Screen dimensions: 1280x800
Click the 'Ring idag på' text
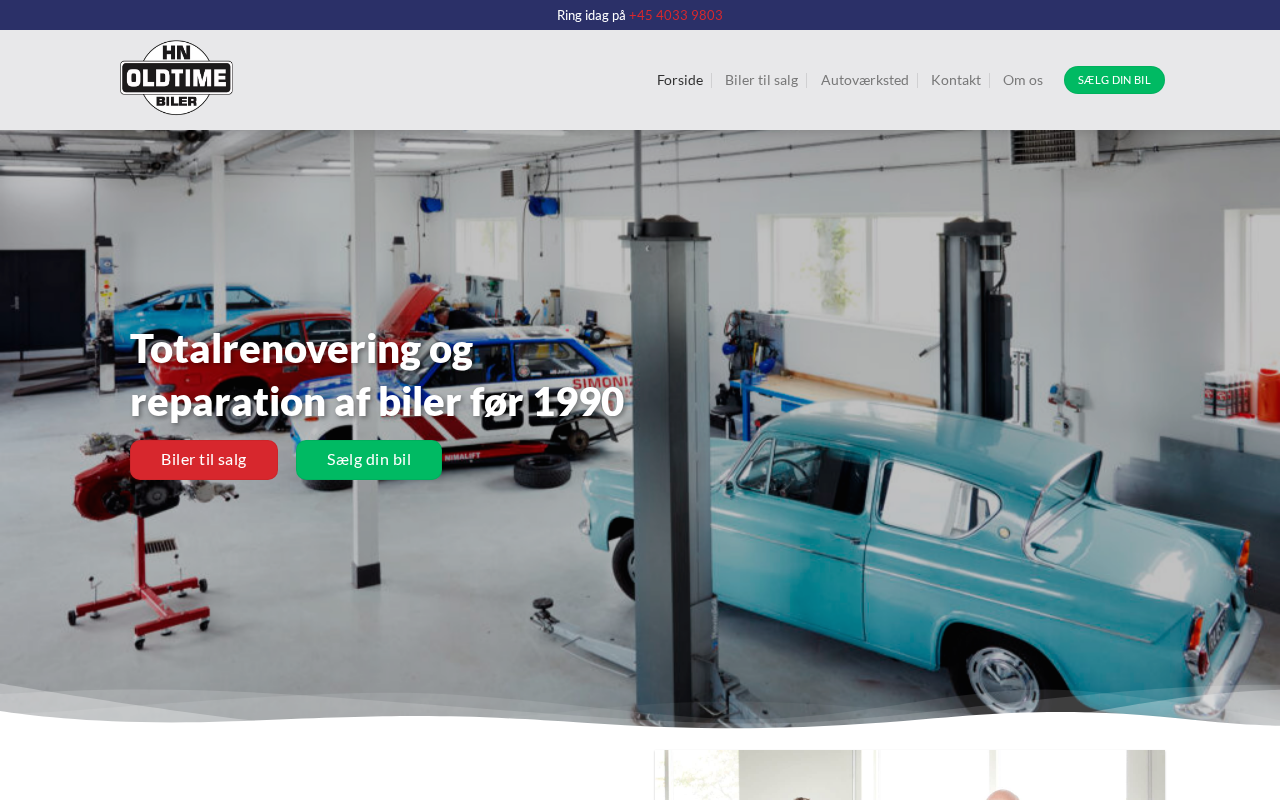(x=590, y=15)
